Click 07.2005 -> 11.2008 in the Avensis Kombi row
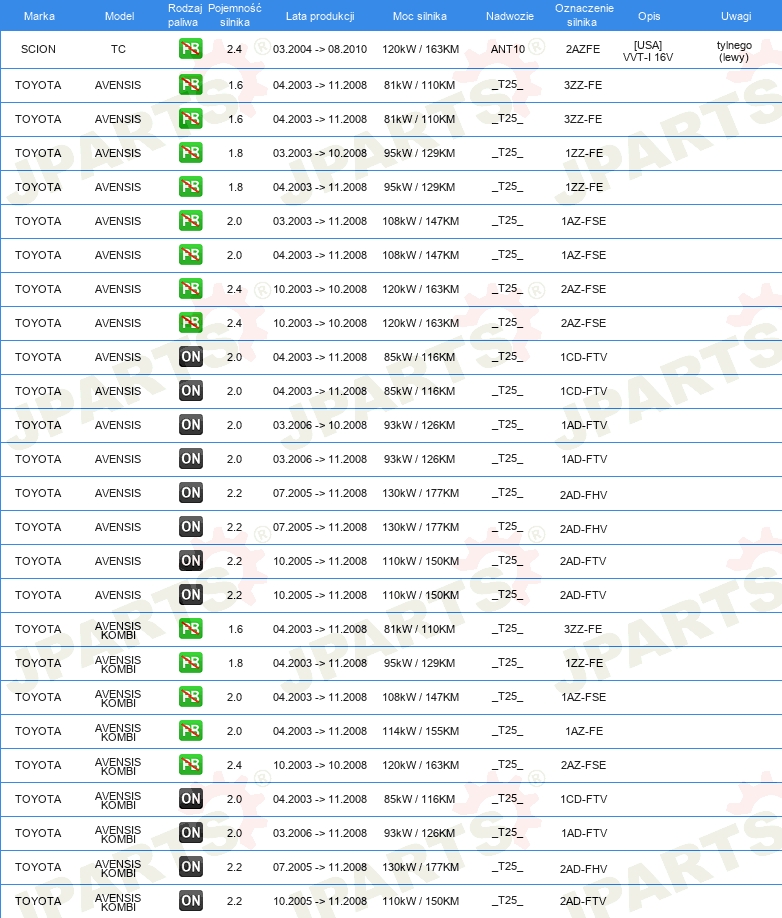 (x=320, y=867)
